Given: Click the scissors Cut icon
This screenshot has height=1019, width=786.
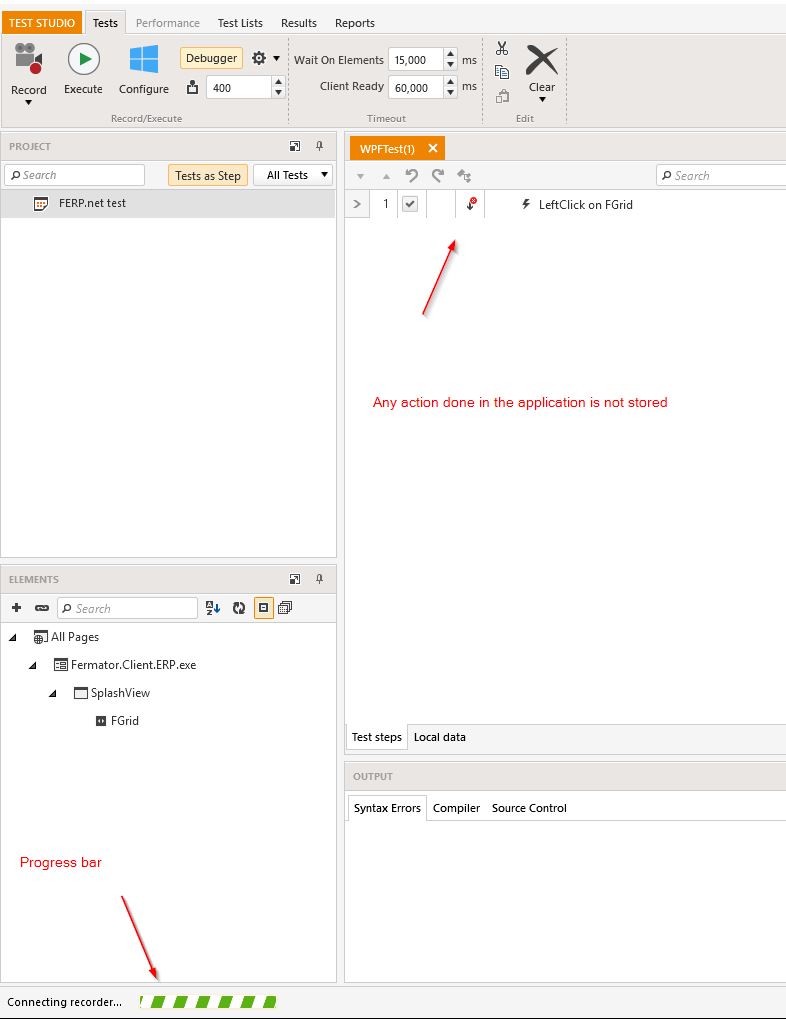Looking at the screenshot, I should point(502,49).
